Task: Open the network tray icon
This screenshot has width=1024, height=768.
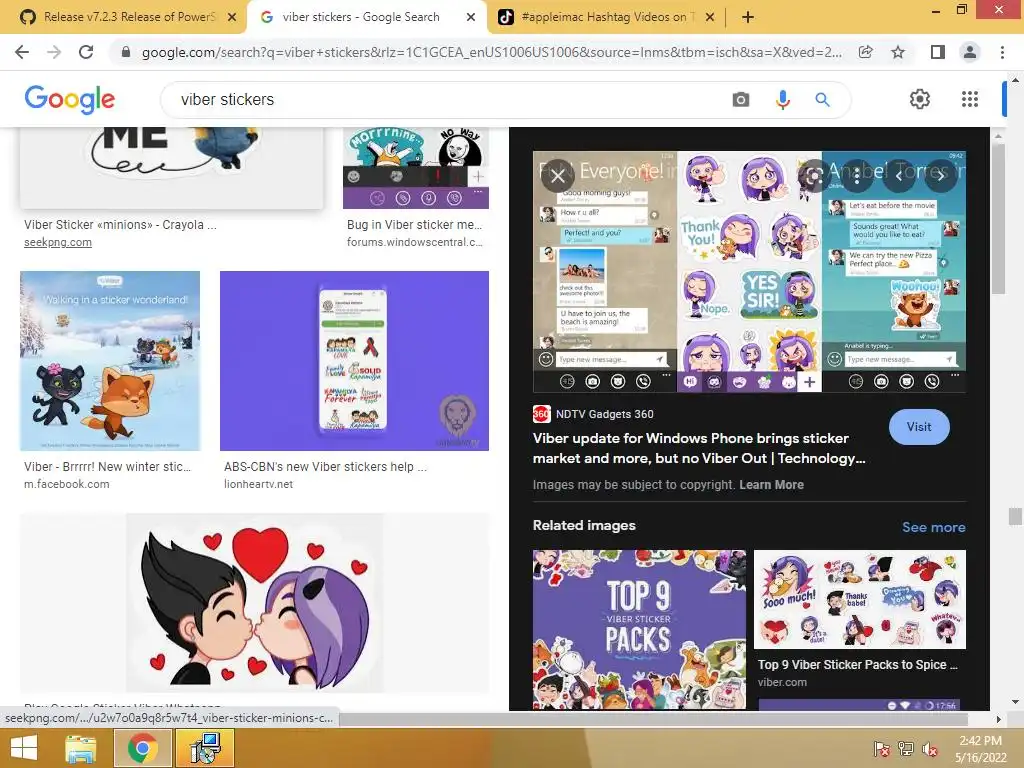Action: pos(905,749)
